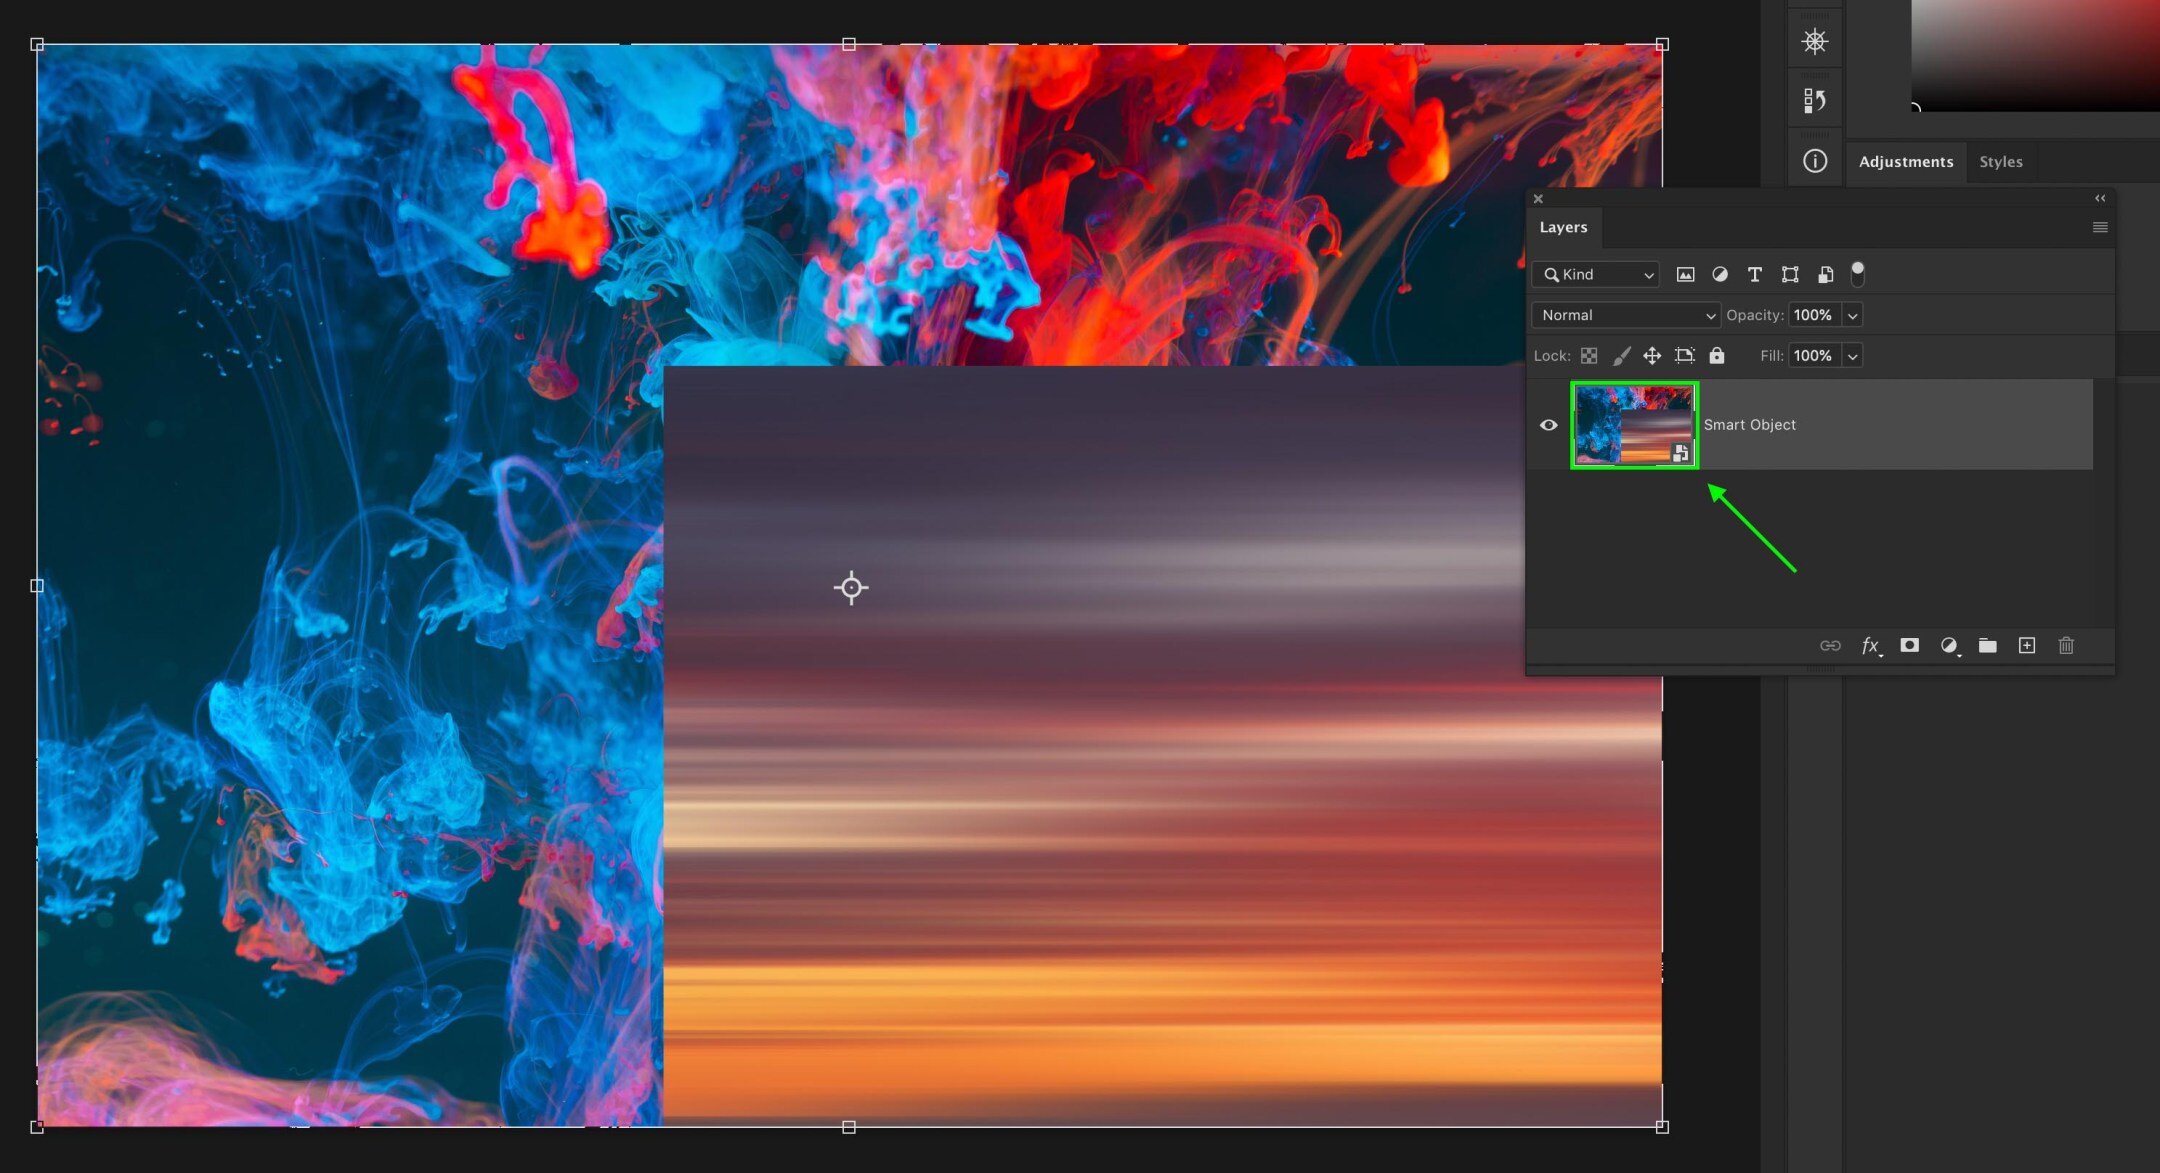Click the Add layer mask icon
Screen dimensions: 2160x1173
(x=1909, y=646)
